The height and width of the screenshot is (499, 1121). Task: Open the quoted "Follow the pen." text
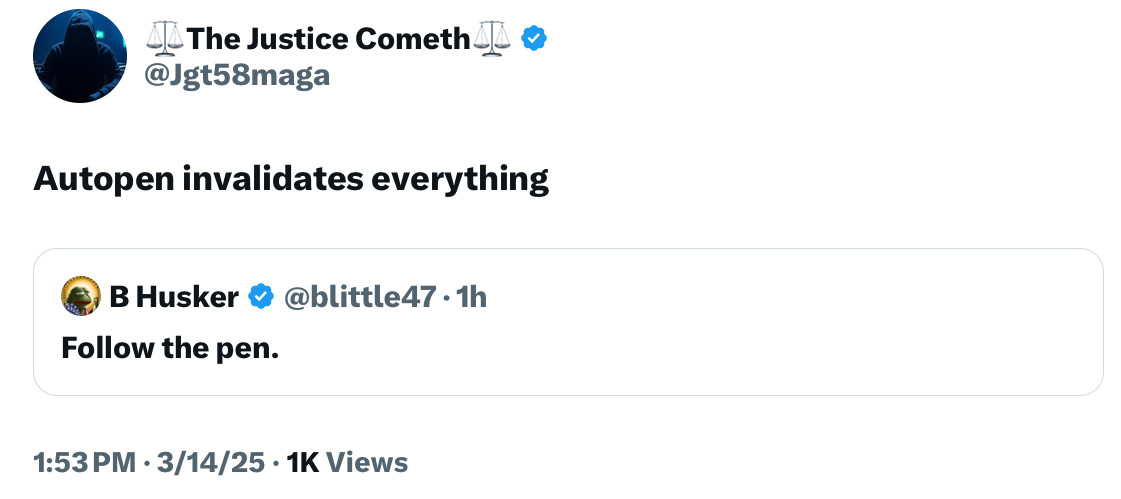pos(169,347)
